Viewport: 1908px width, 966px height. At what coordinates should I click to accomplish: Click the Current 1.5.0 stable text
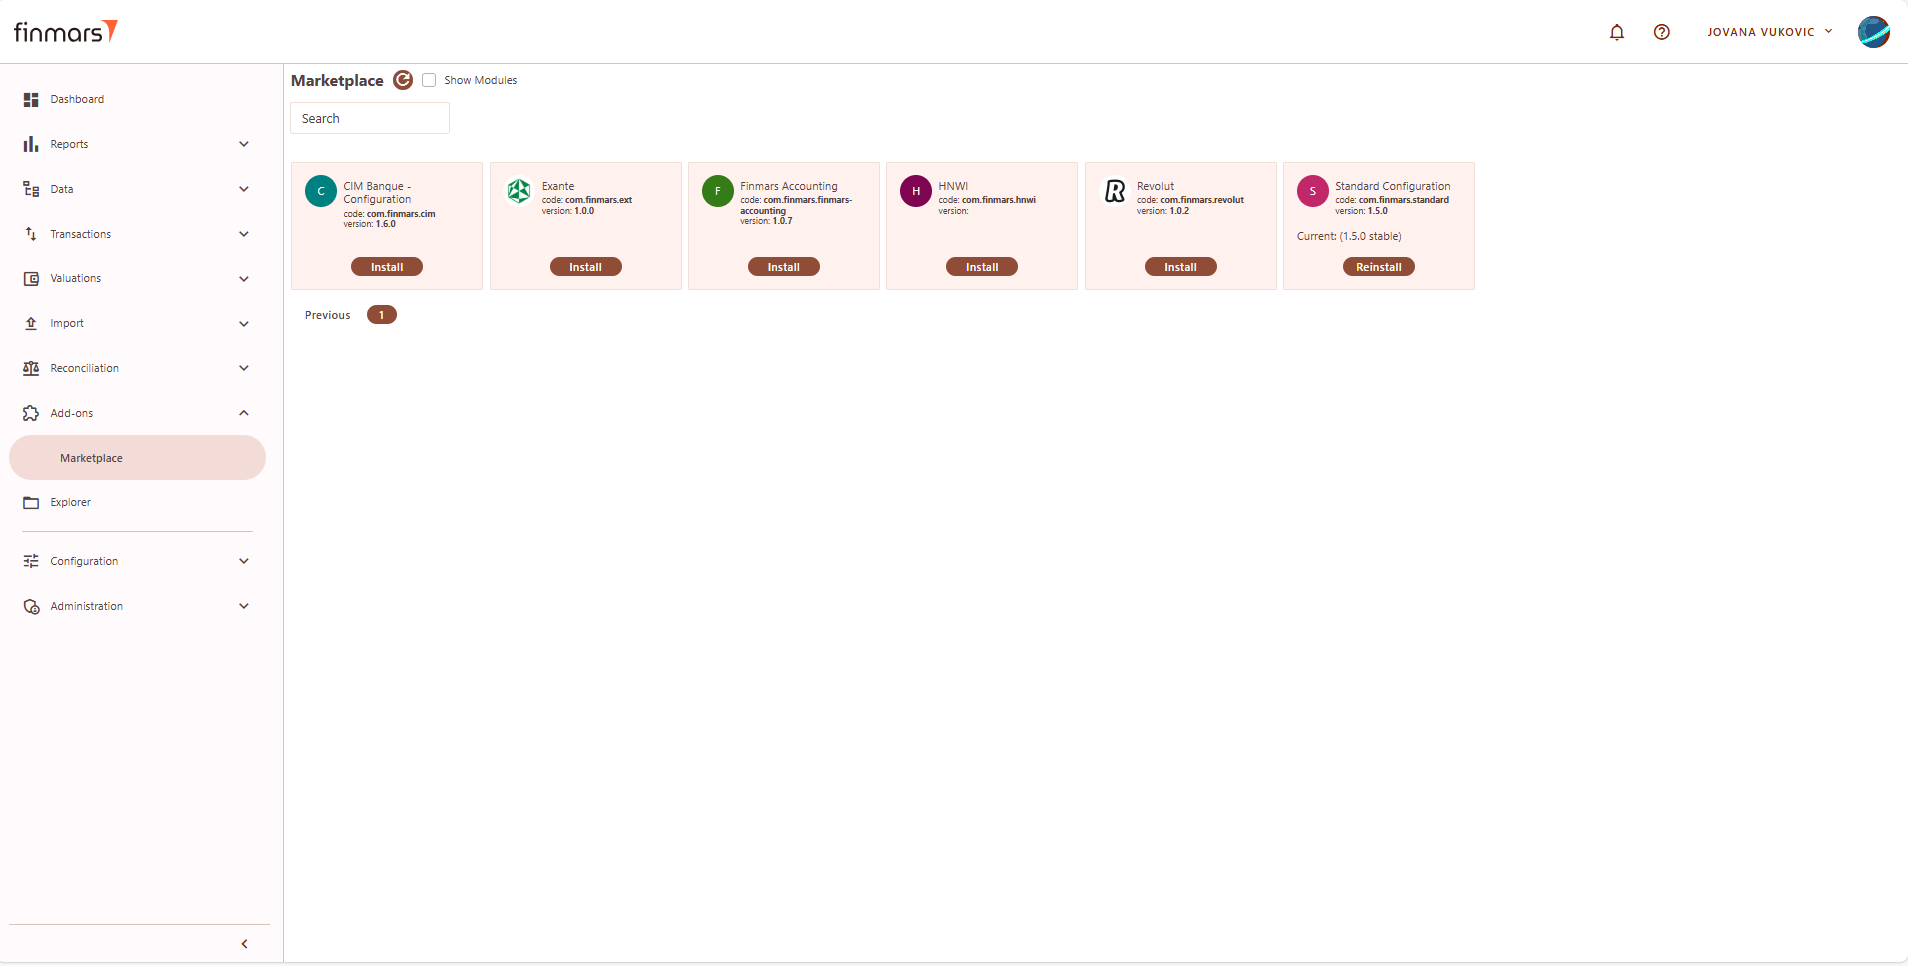pos(1349,236)
